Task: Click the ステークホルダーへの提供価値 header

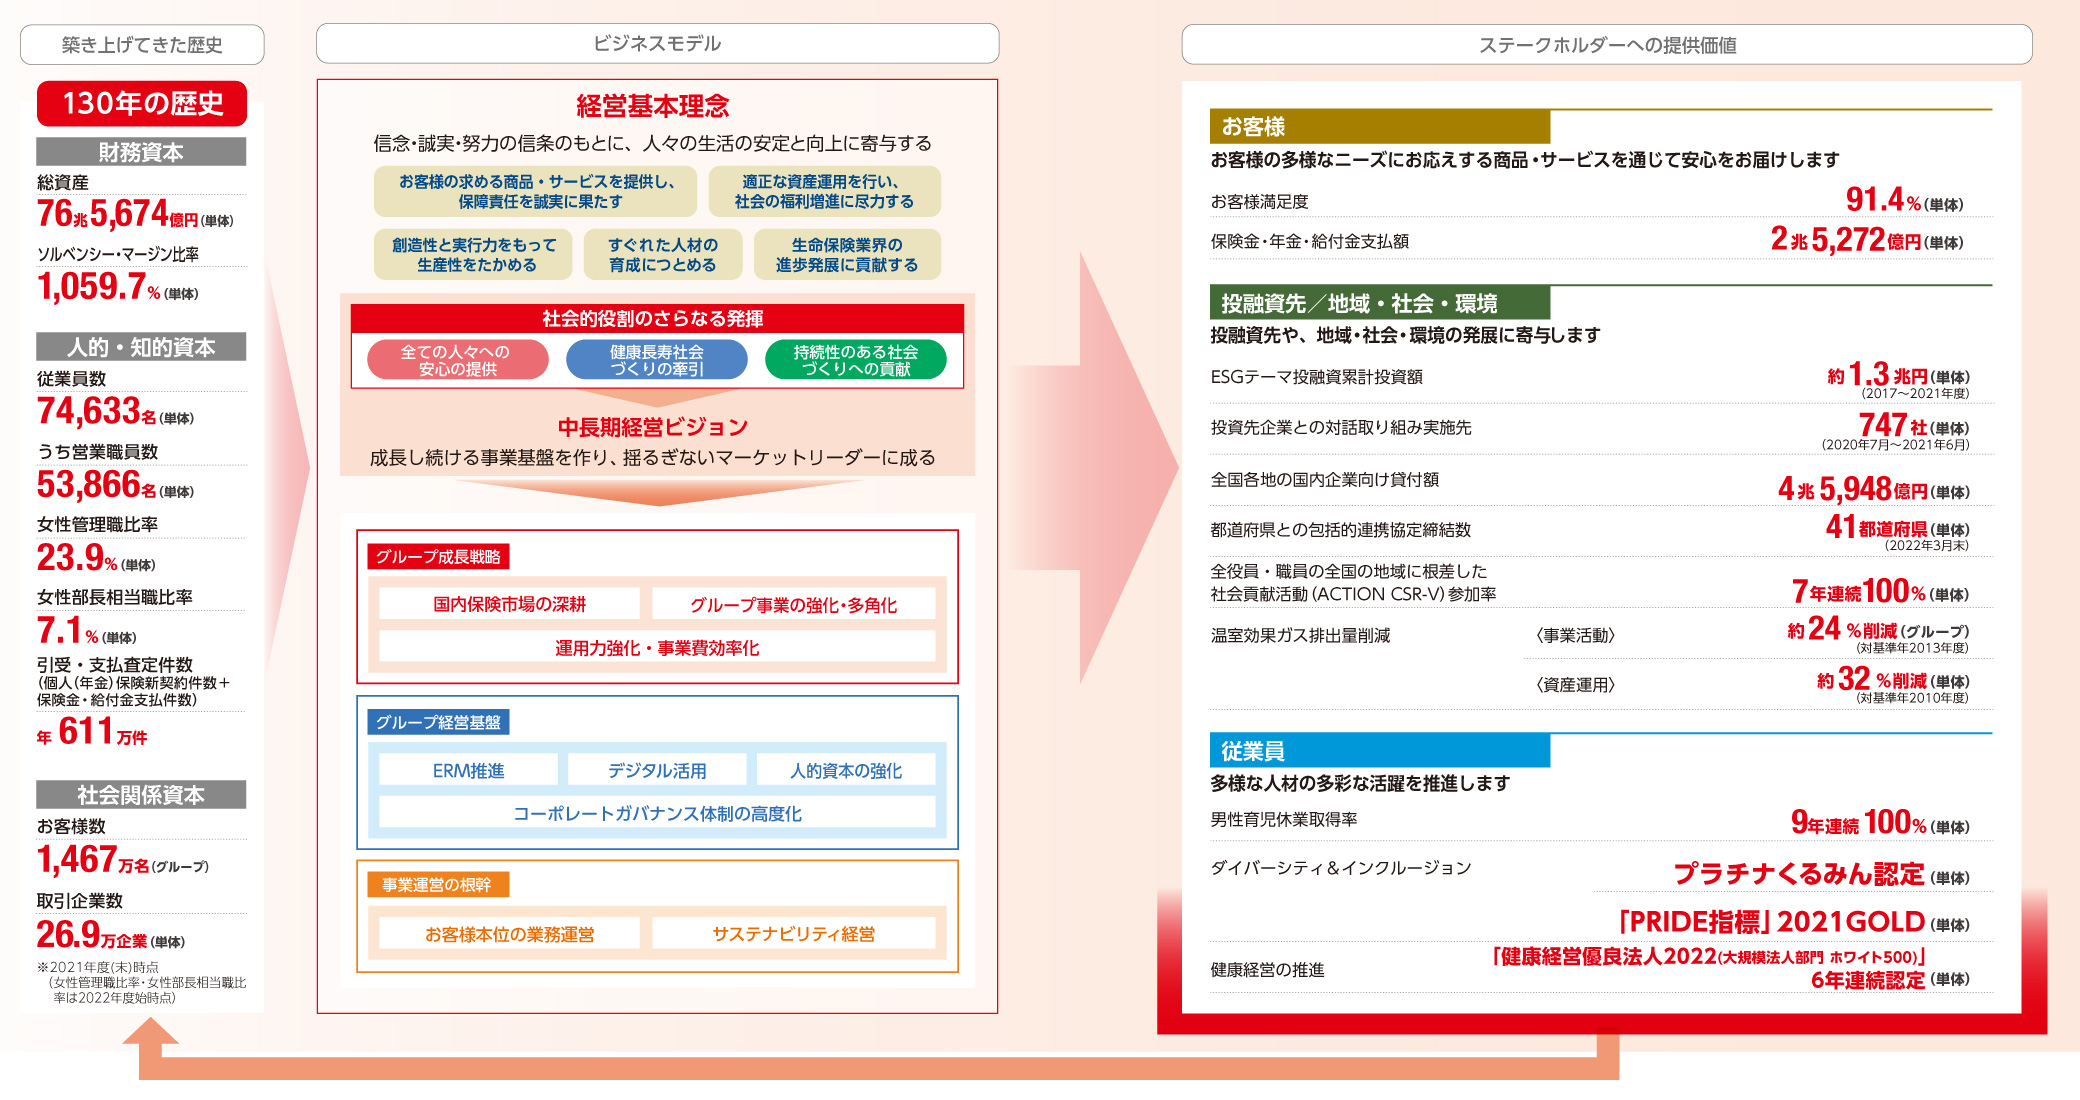Action: [x=1607, y=45]
